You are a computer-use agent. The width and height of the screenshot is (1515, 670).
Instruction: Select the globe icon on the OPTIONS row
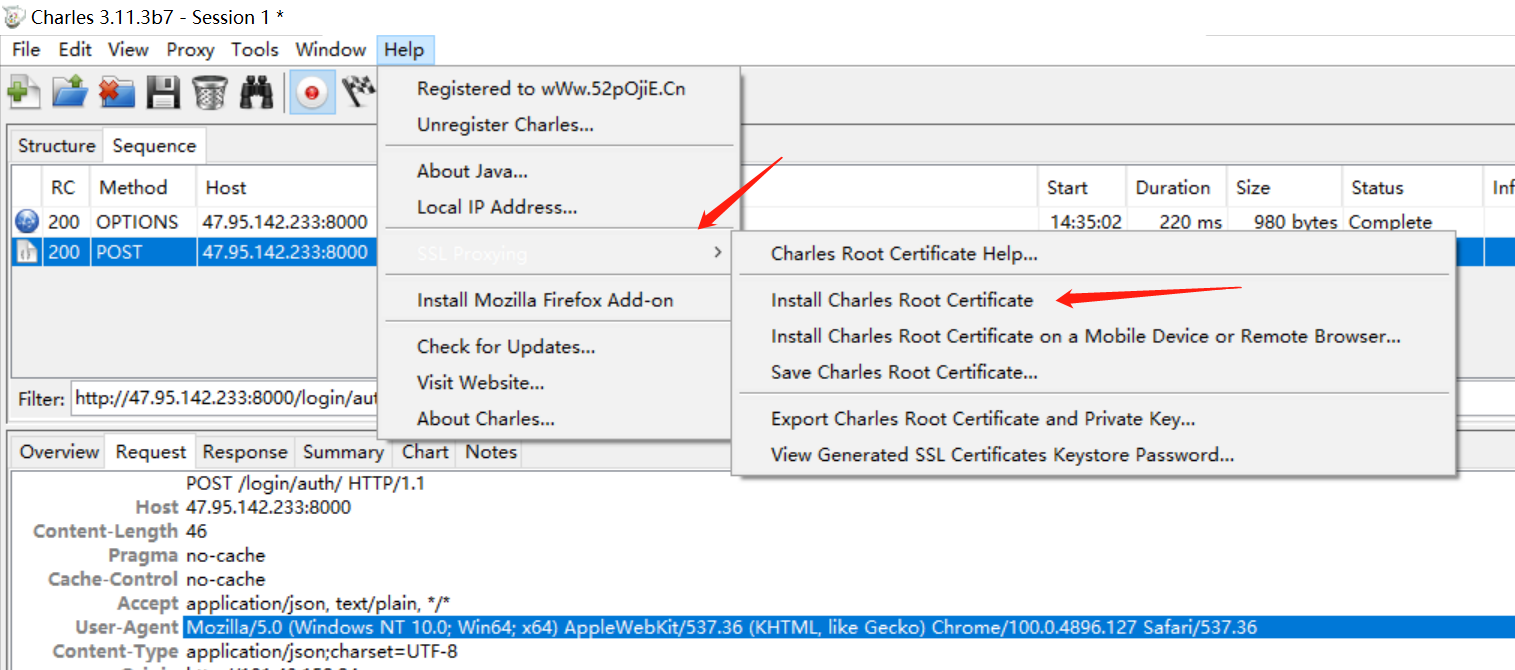tap(27, 222)
